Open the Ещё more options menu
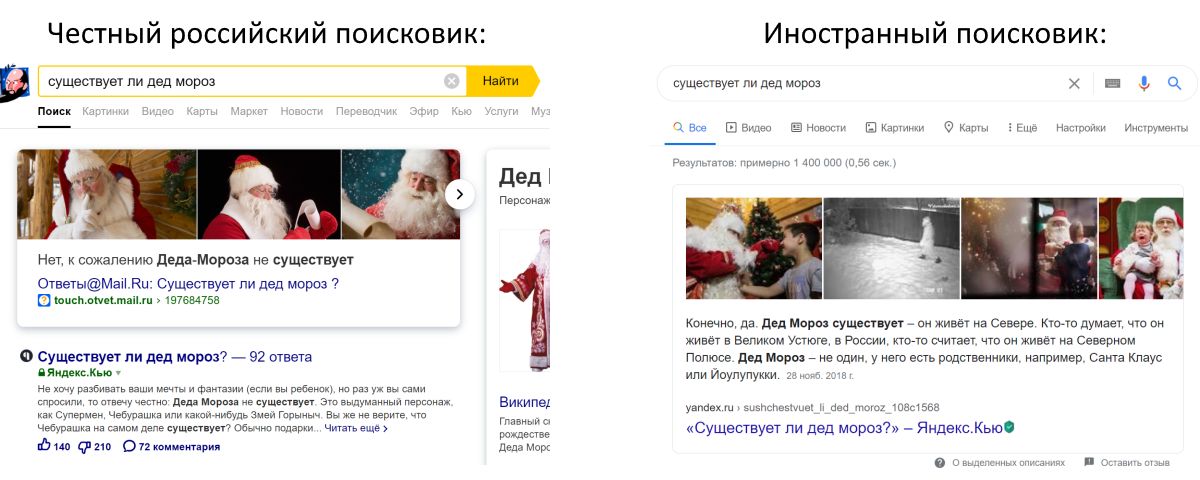Image resolution: width=1200 pixels, height=480 pixels. [1022, 128]
